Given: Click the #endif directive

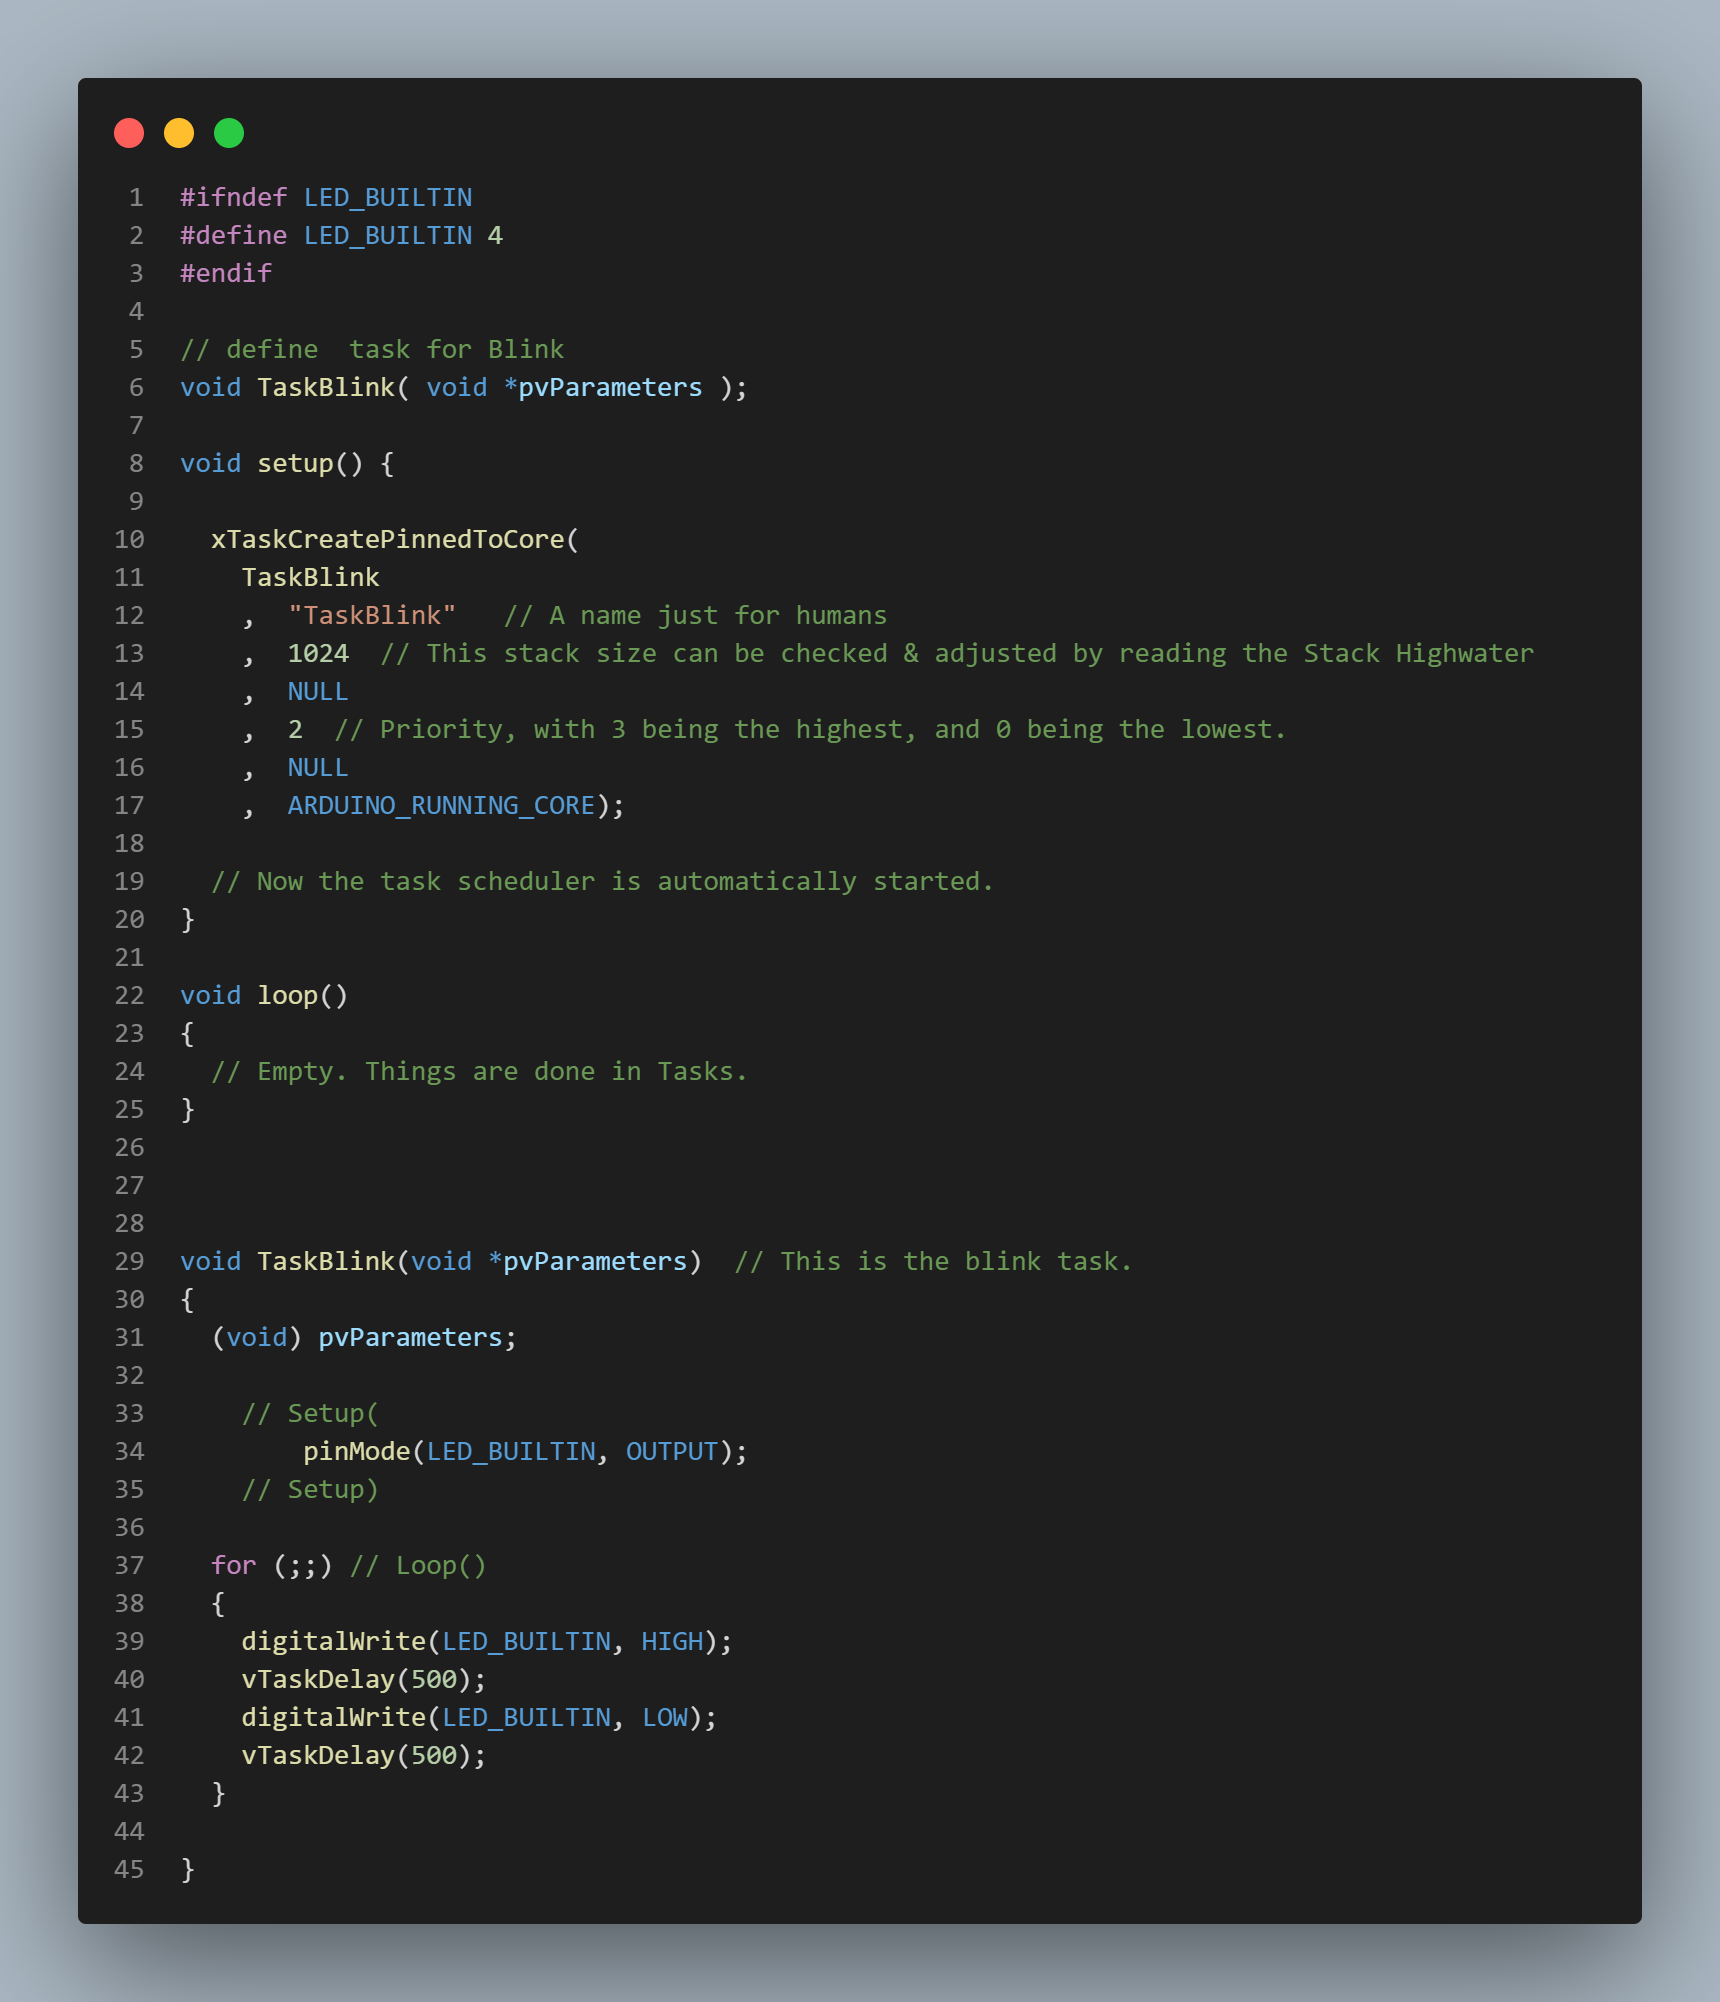Looking at the screenshot, I should pyautogui.click(x=226, y=274).
